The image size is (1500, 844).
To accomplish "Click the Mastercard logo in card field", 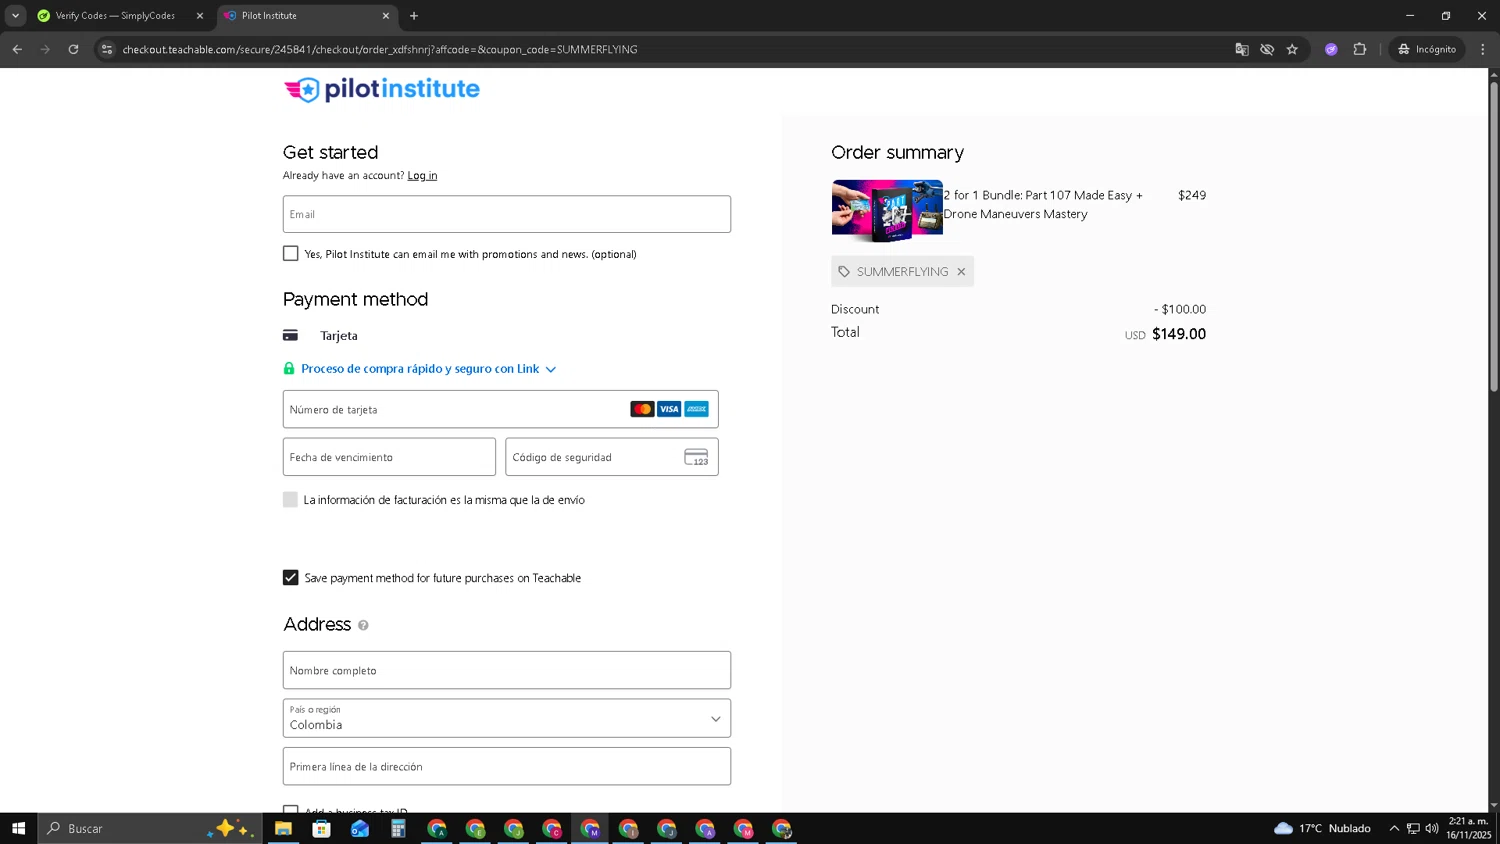I will click(x=642, y=409).
